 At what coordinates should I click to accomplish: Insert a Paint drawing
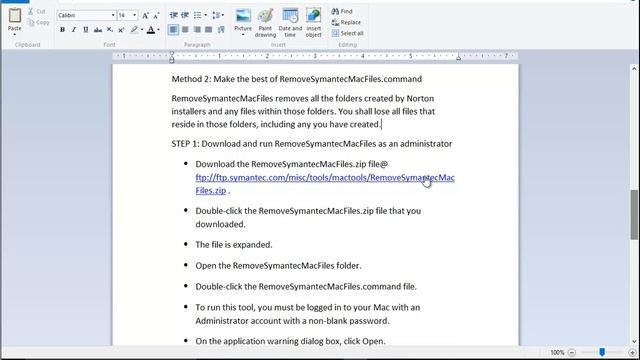pyautogui.click(x=265, y=23)
